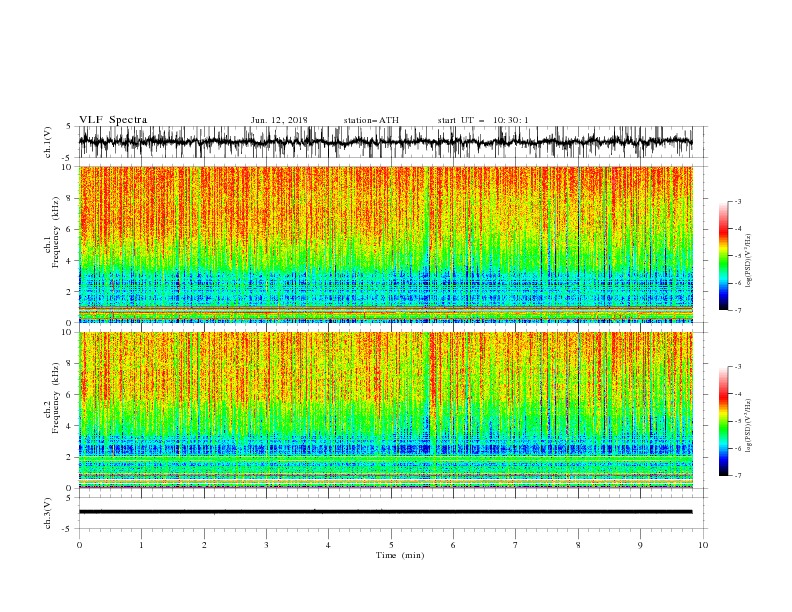Click tick label "6" on the Time axis

453,545
